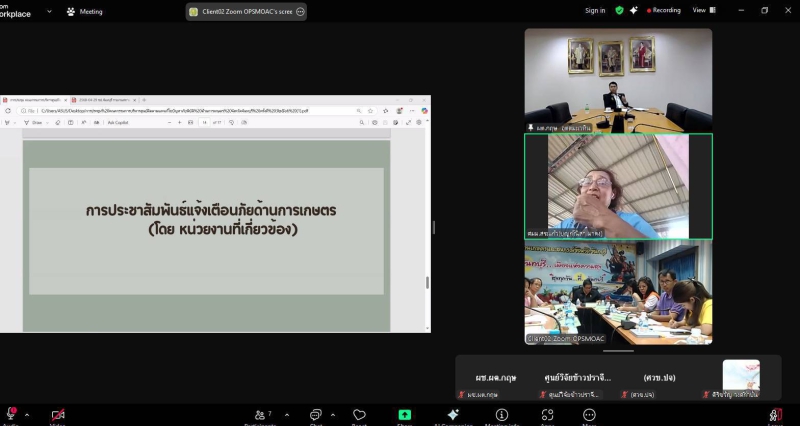800x426 pixels.
Task: Click refresh in shared browser
Action: click(x=8, y=111)
